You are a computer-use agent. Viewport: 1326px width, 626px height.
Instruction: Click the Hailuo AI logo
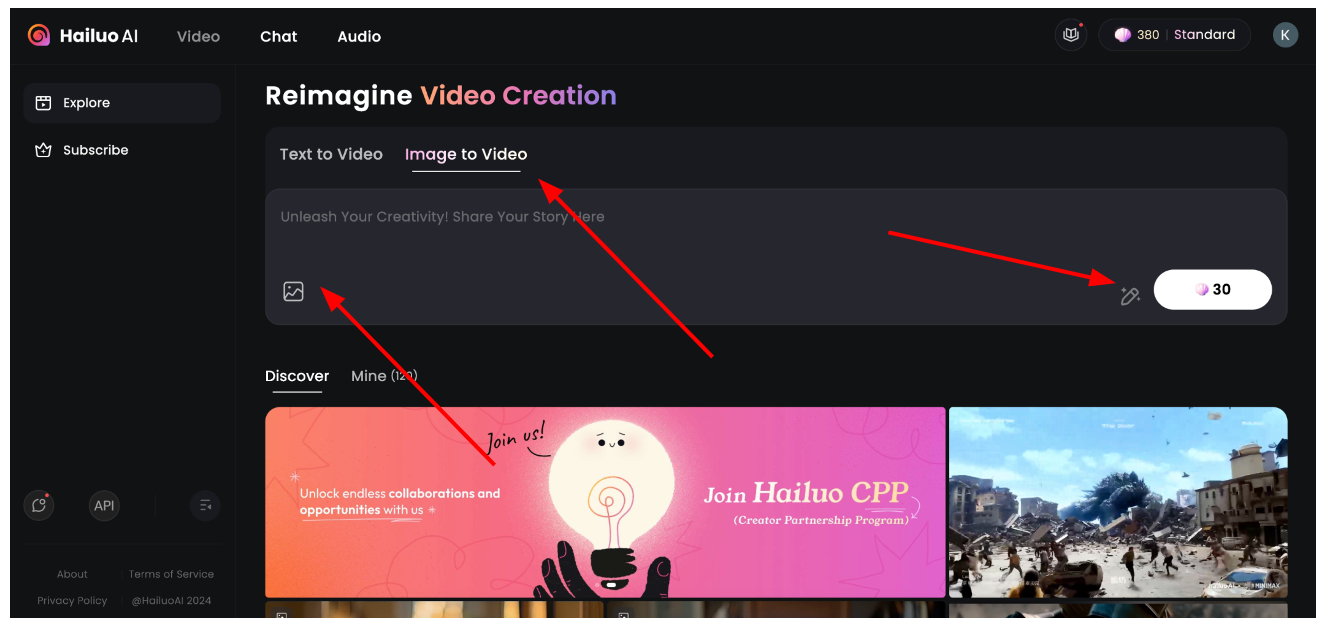tap(83, 36)
